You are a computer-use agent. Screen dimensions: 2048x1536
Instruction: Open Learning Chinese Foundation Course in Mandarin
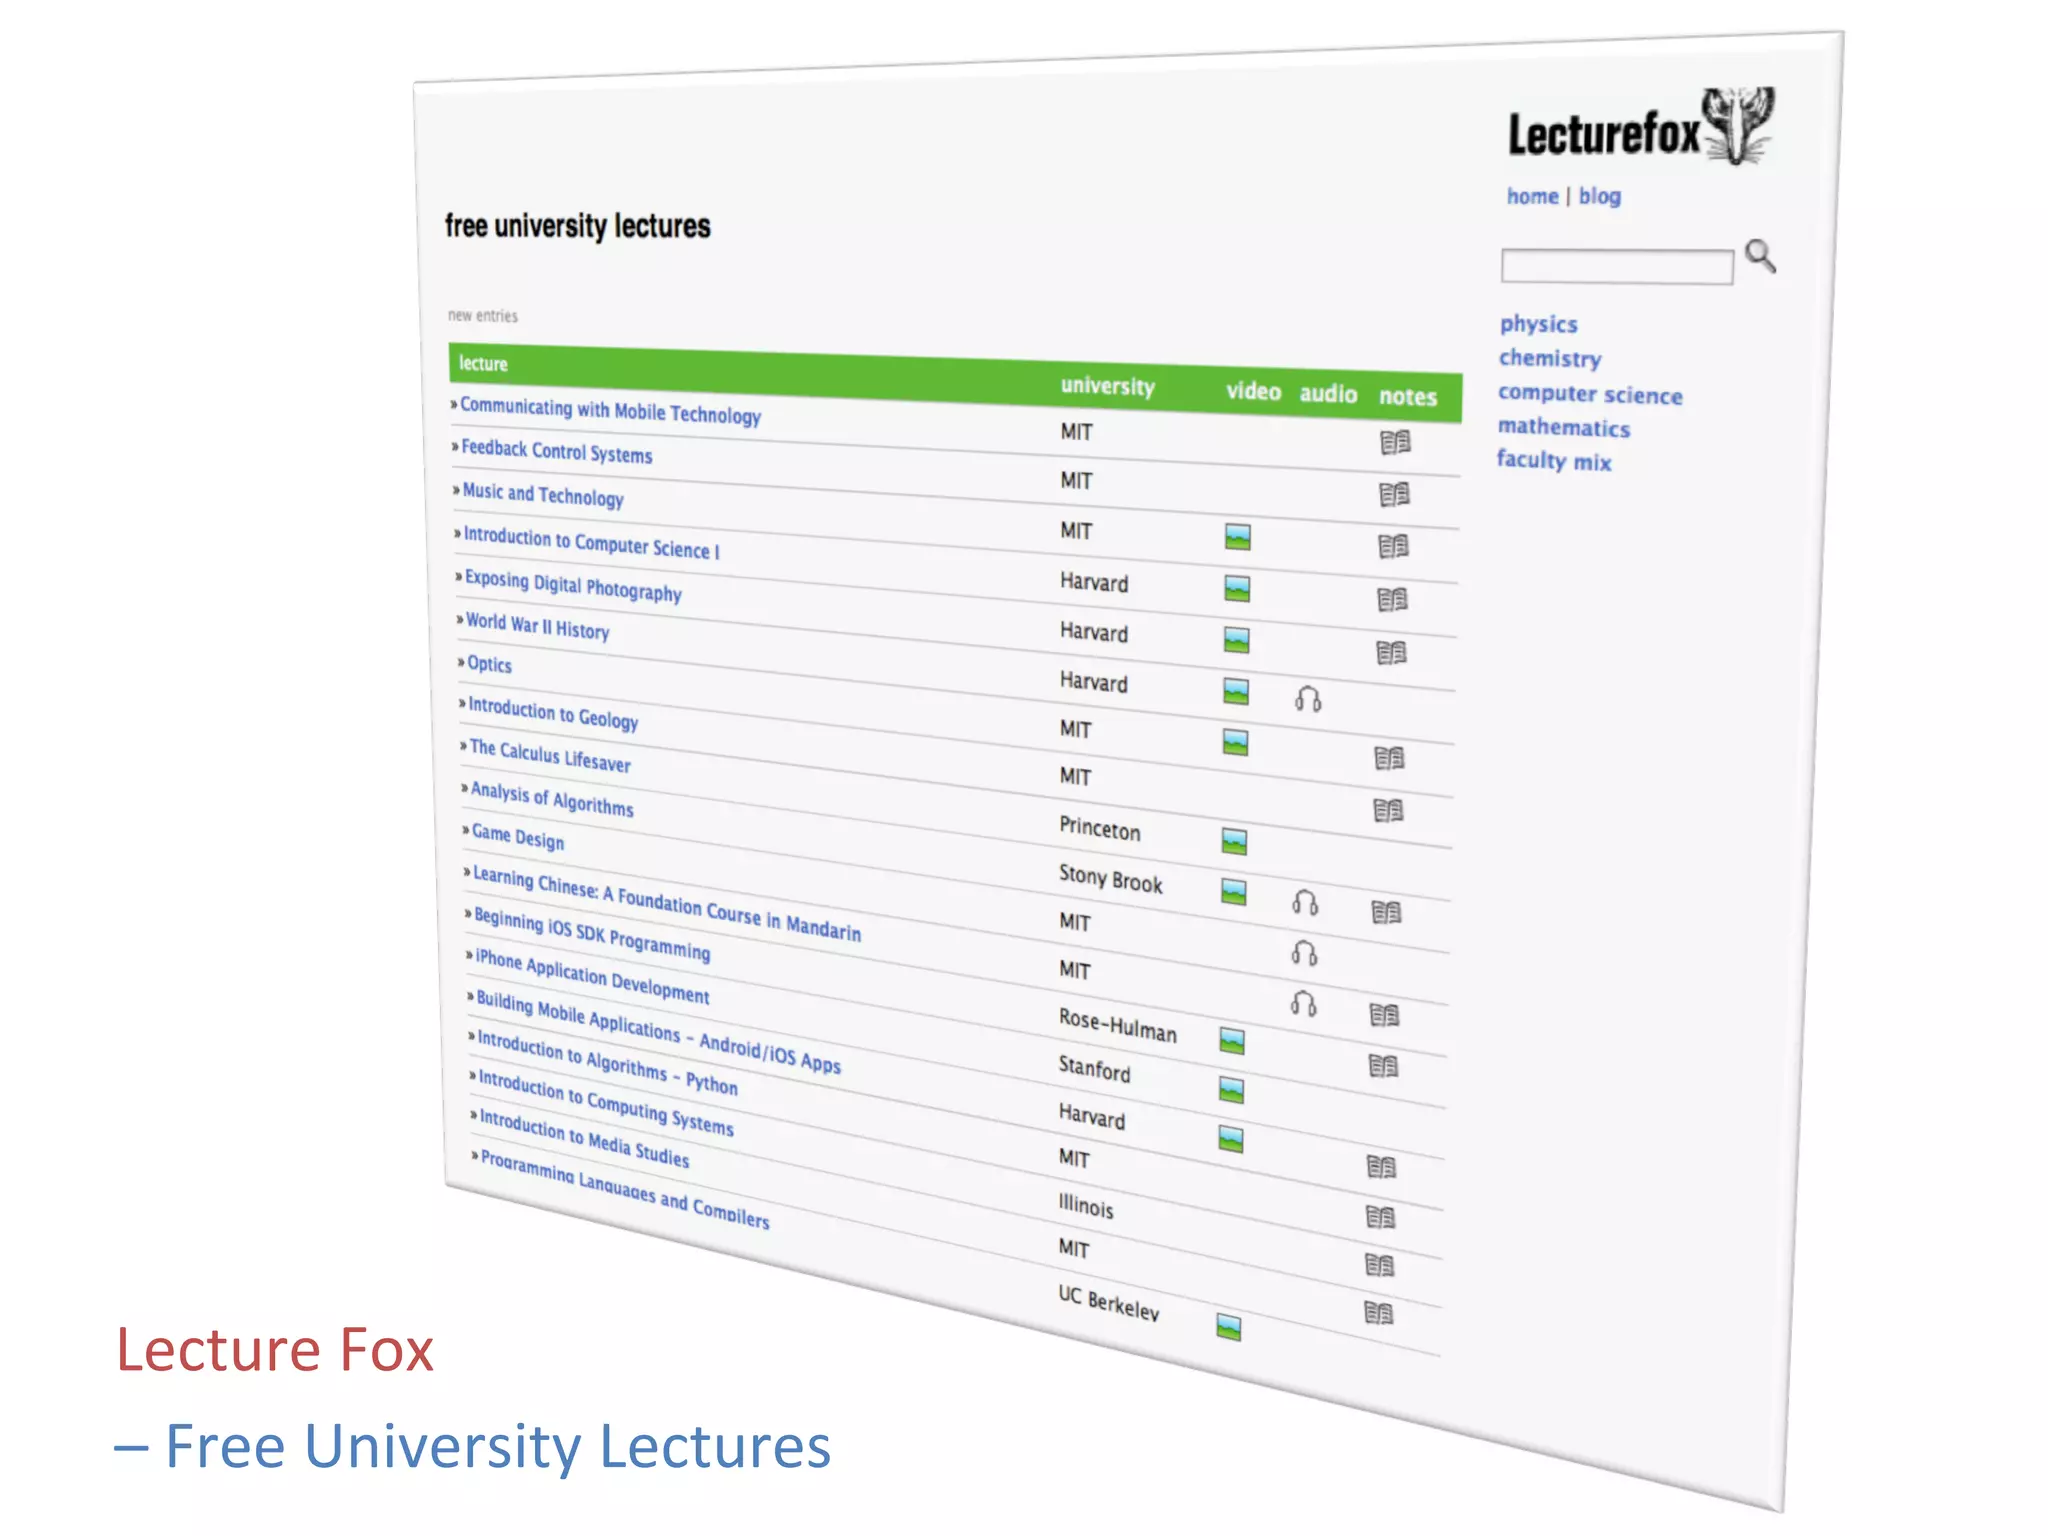(x=667, y=902)
